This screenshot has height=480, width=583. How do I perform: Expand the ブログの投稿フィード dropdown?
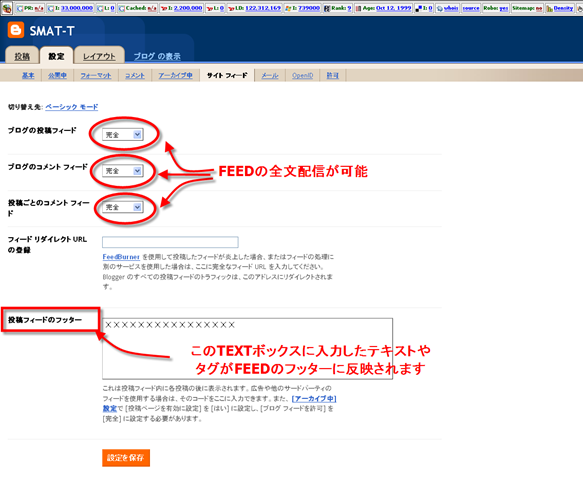click(x=122, y=135)
